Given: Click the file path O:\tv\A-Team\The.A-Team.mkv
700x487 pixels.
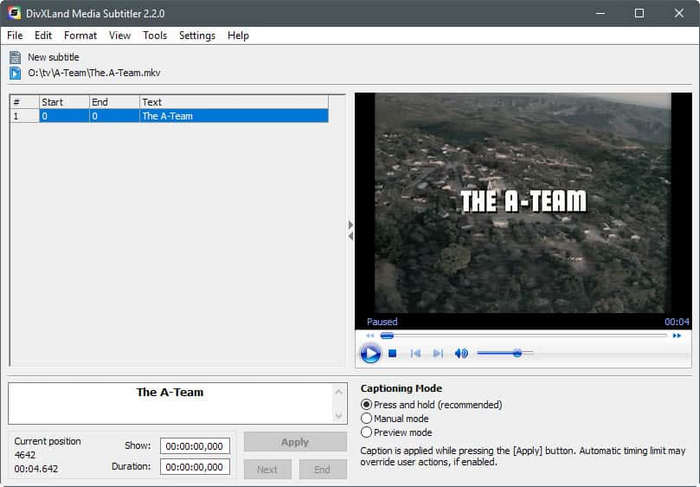Looking at the screenshot, I should pos(94,73).
